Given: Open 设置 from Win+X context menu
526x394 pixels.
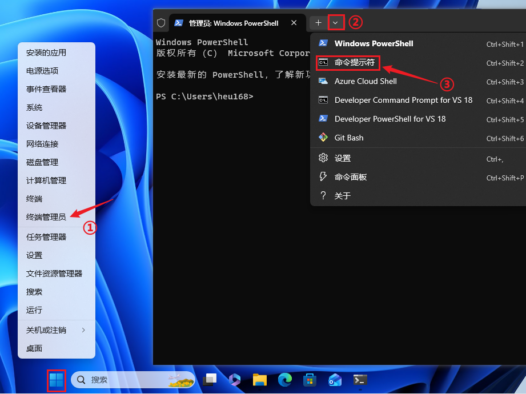Looking at the screenshot, I should (56, 256).
